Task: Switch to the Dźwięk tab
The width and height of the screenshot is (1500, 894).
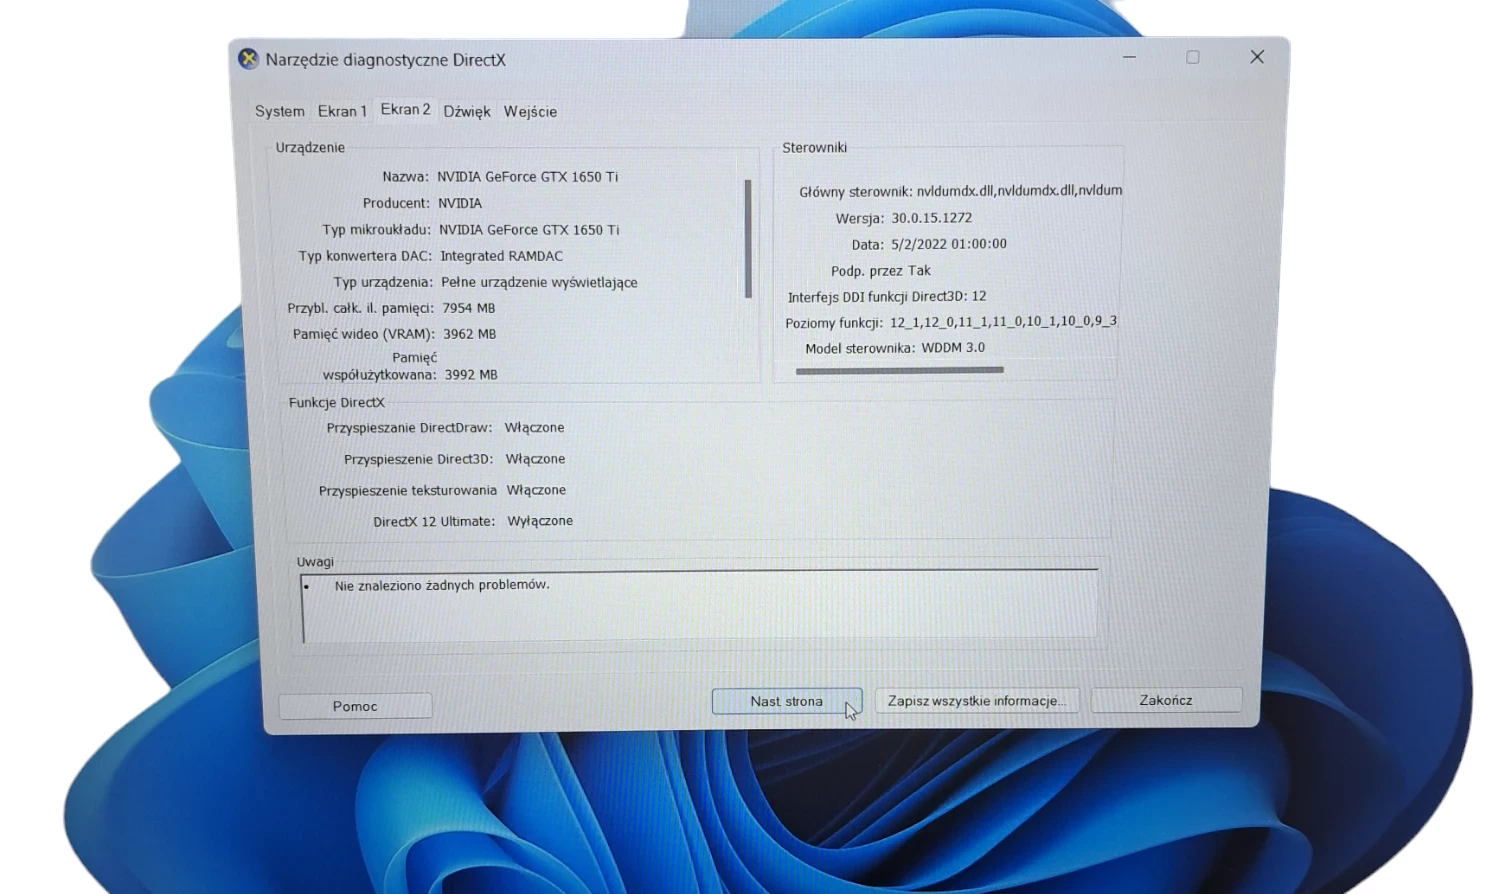Action: point(466,111)
